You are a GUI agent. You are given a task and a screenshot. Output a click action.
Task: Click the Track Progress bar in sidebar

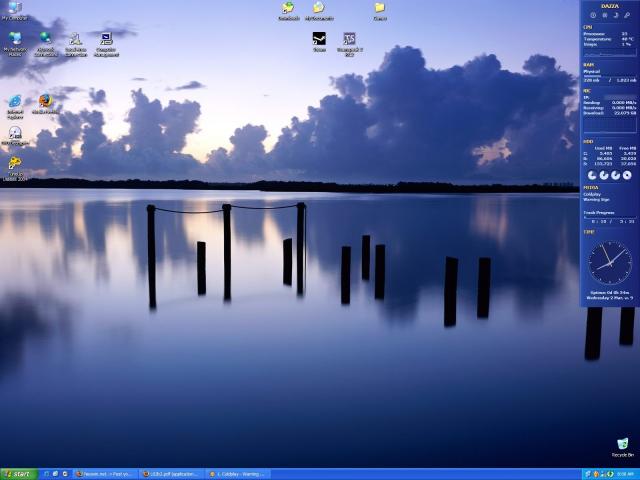[610, 218]
